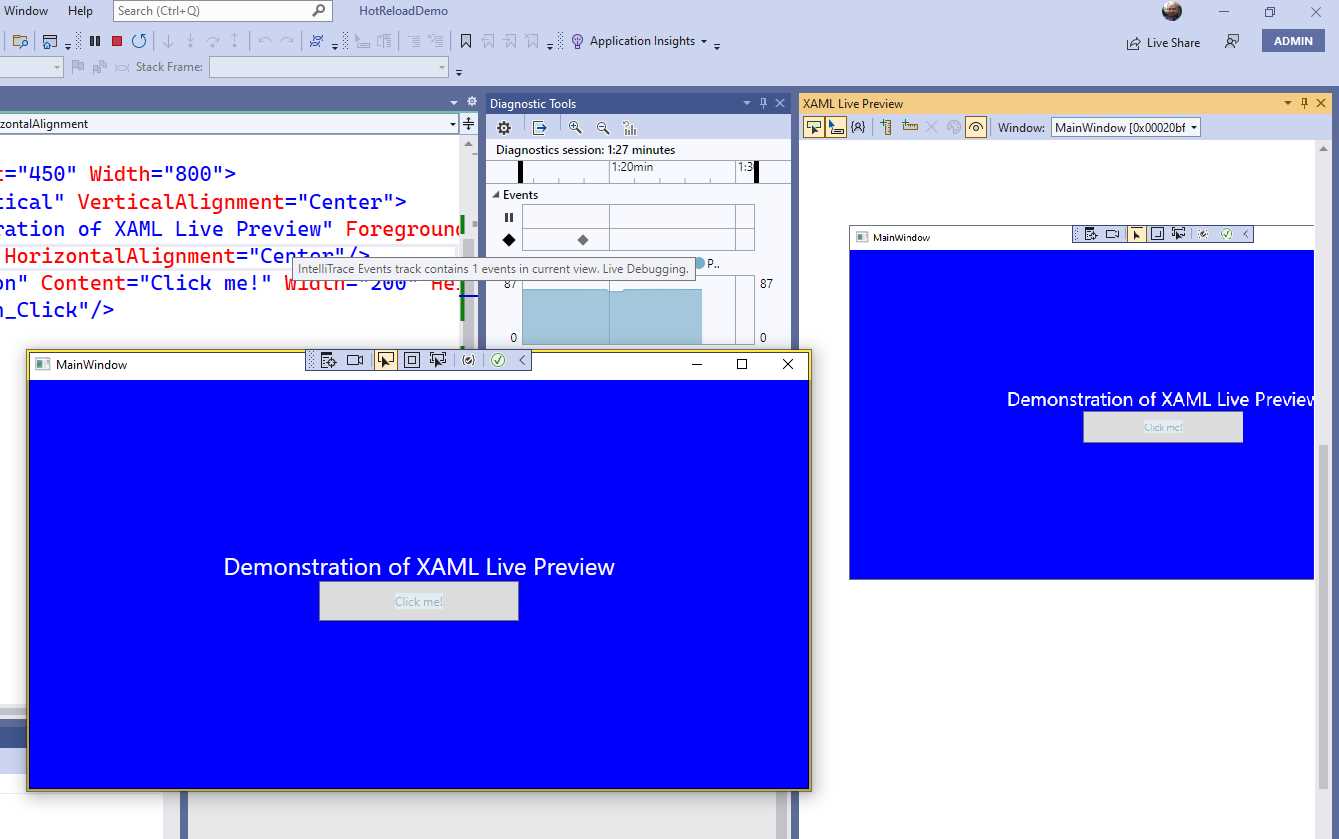
Task: Select the display layout adorners icon
Action: pos(412,360)
